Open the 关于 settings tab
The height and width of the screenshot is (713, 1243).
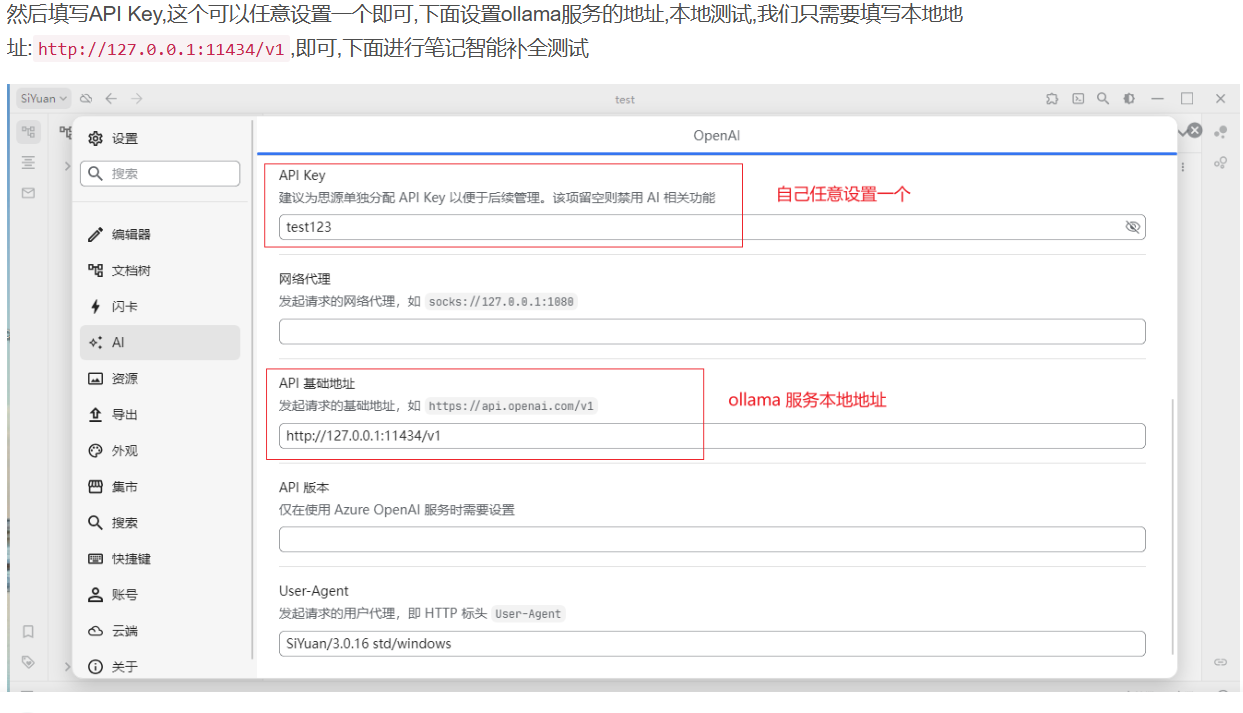tap(160, 666)
